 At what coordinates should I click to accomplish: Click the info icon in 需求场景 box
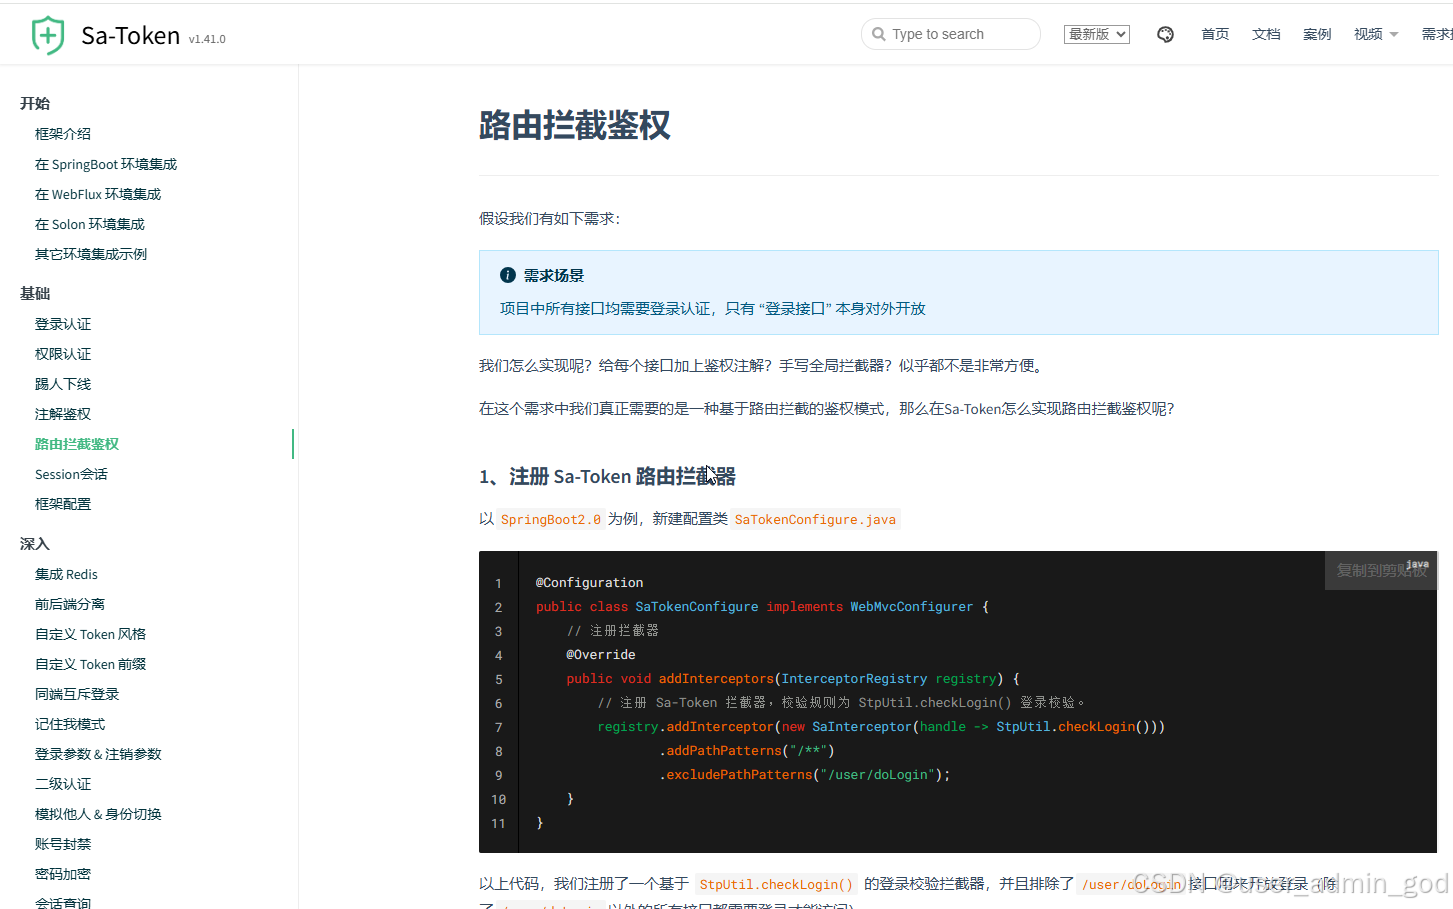[508, 275]
